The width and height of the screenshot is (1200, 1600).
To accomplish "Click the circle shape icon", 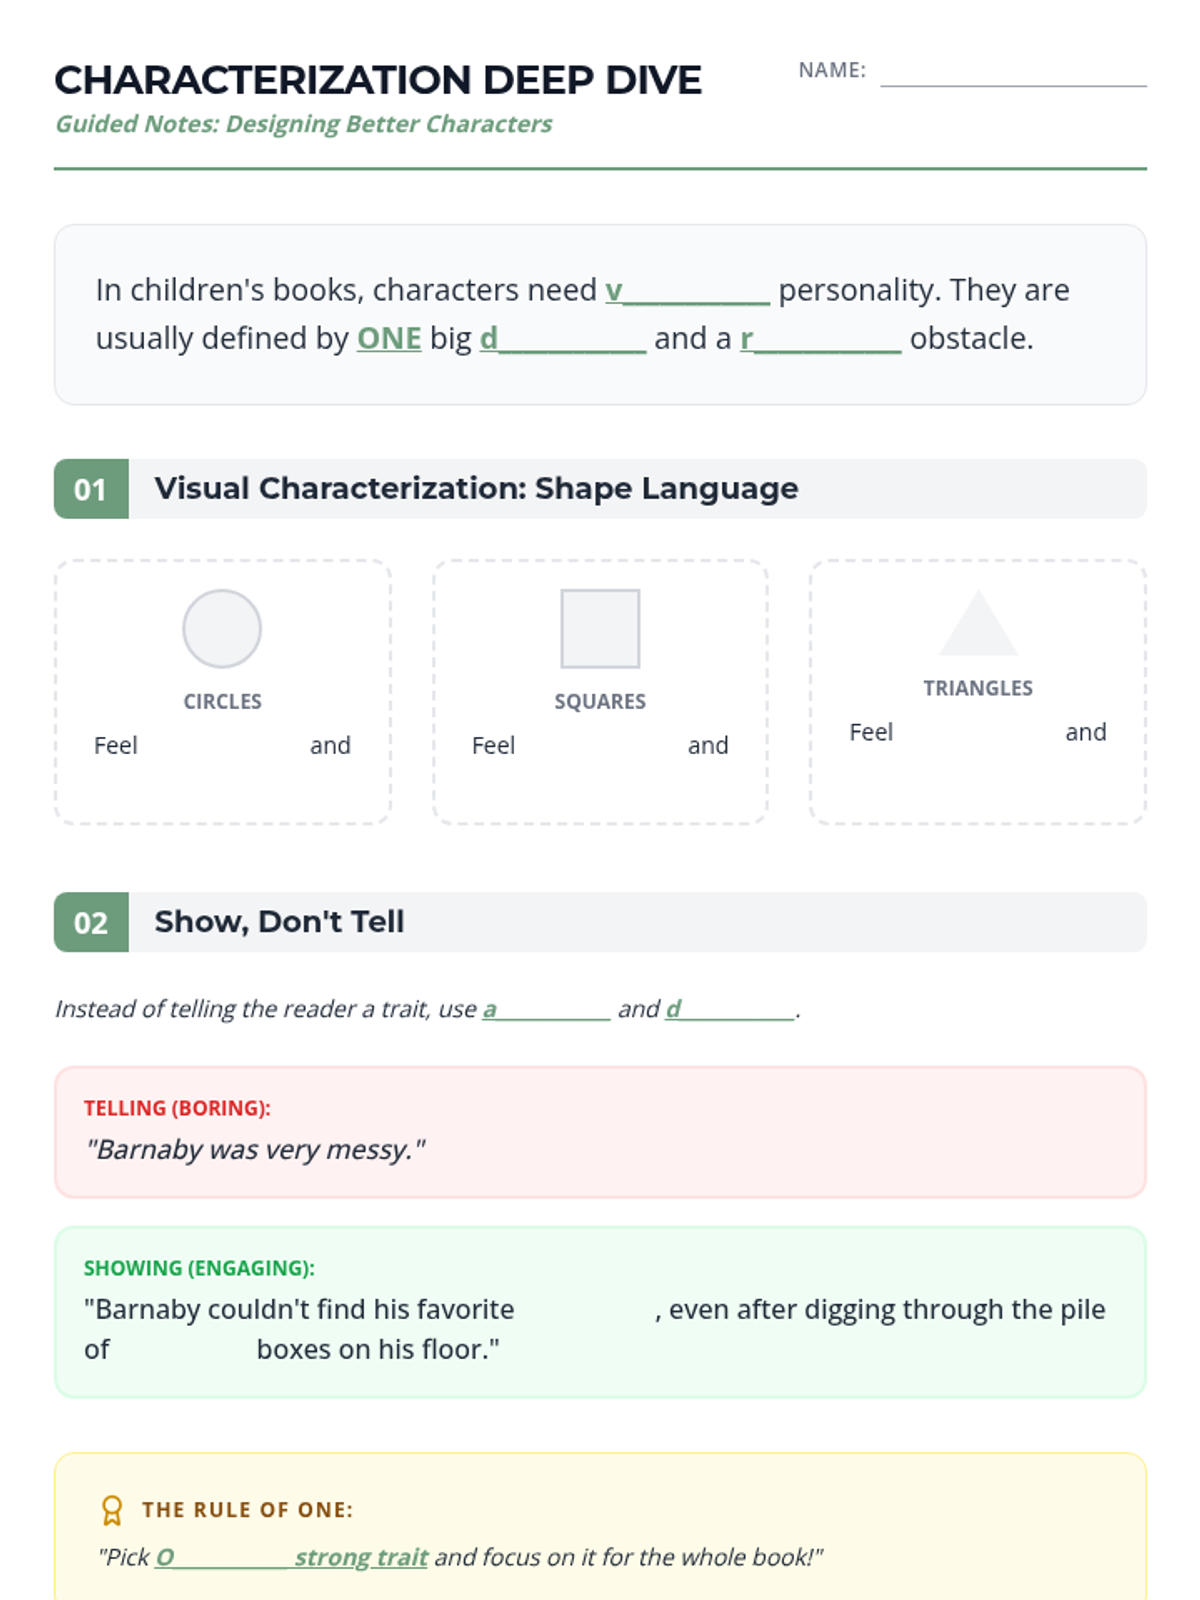I will (222, 629).
